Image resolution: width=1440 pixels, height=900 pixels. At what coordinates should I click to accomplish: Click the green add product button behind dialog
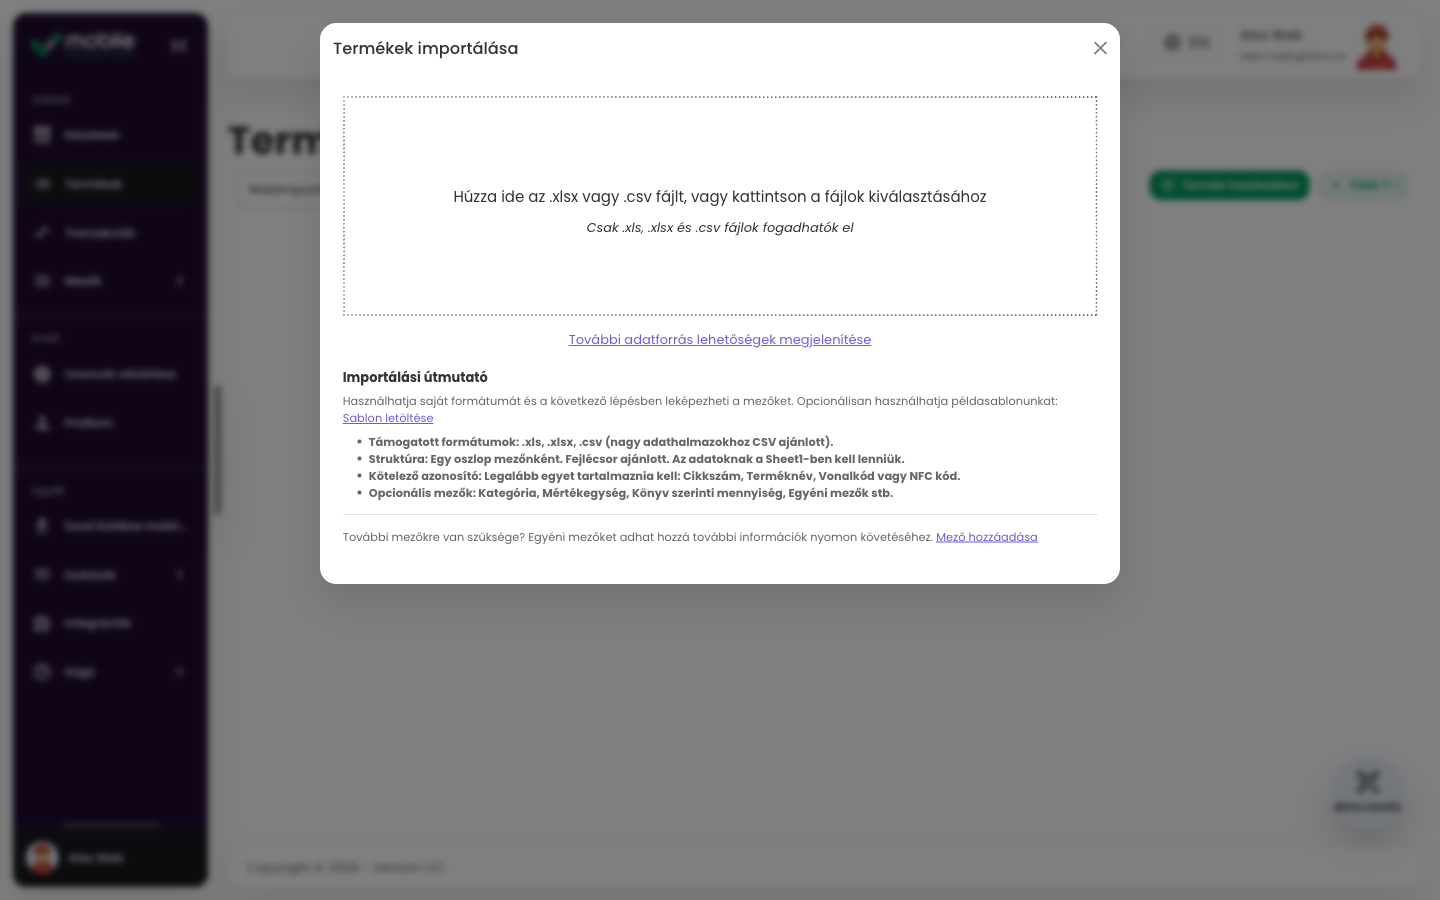pyautogui.click(x=1229, y=185)
